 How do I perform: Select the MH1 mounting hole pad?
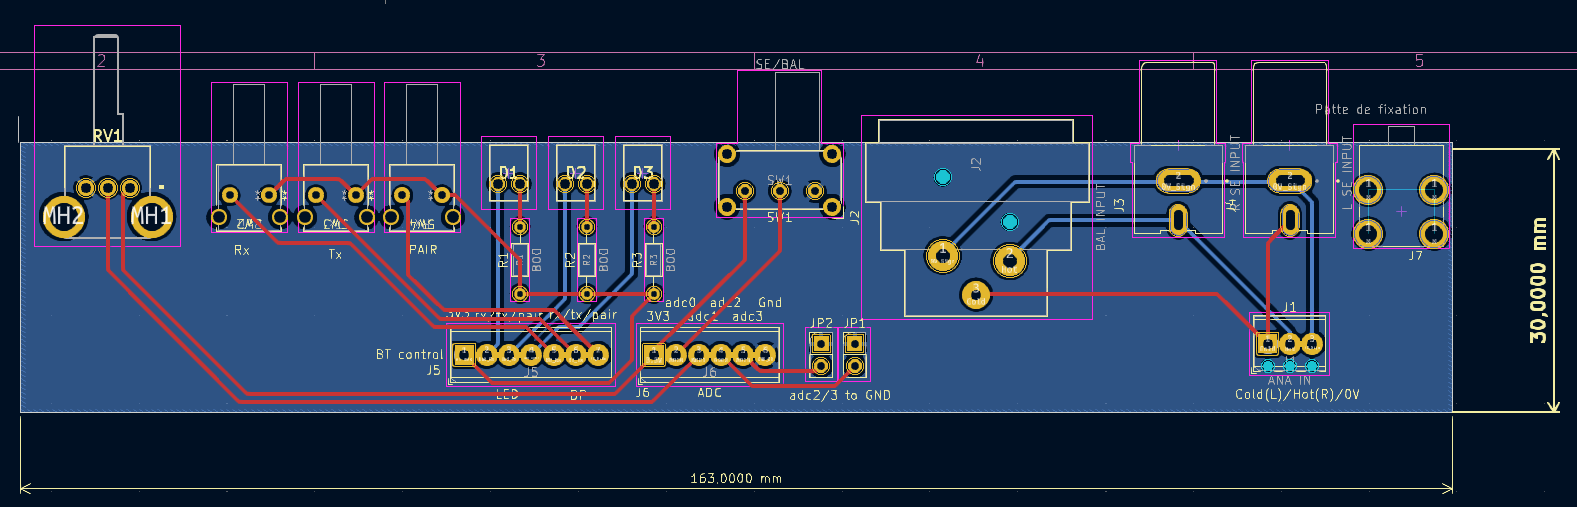click(151, 216)
